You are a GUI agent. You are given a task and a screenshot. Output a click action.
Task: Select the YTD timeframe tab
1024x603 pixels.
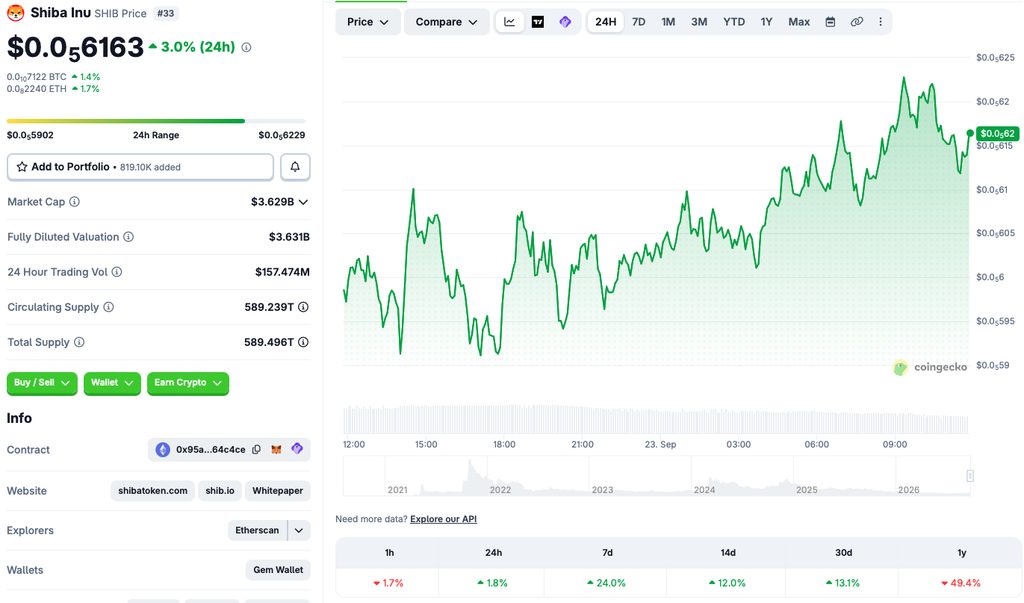coord(734,22)
